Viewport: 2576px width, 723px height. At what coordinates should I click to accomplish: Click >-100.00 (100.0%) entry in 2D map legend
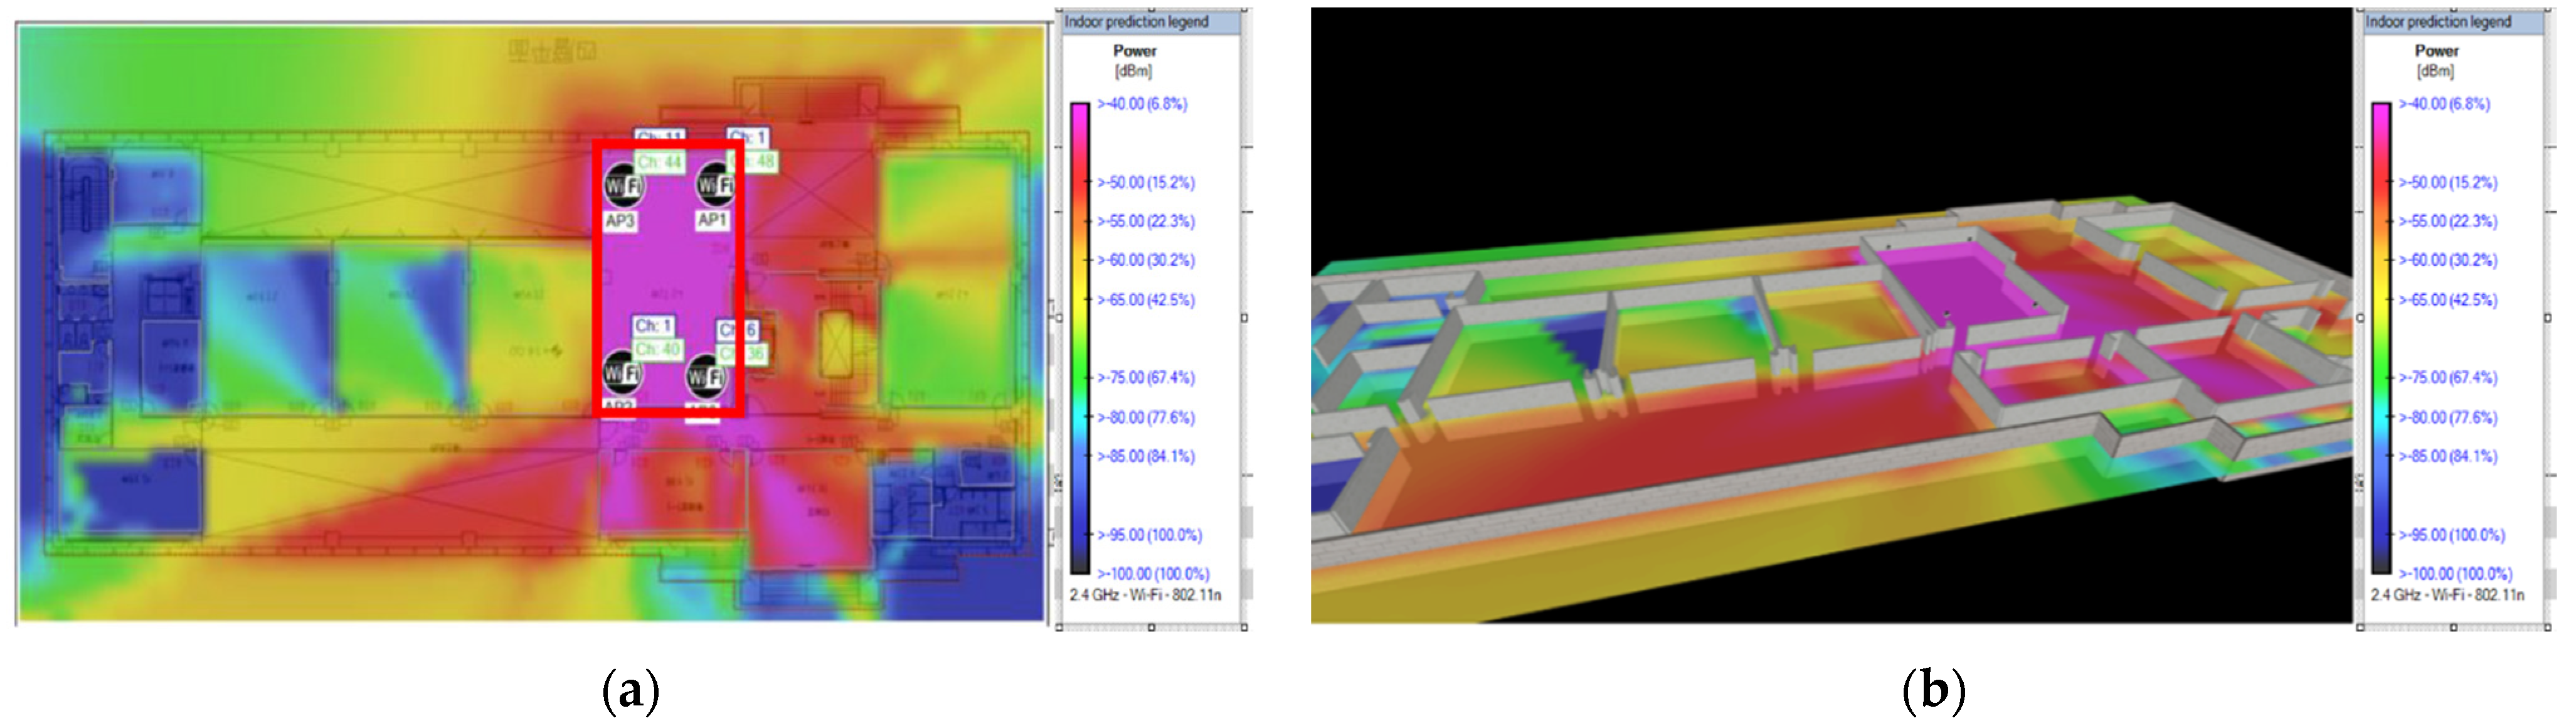(1153, 574)
